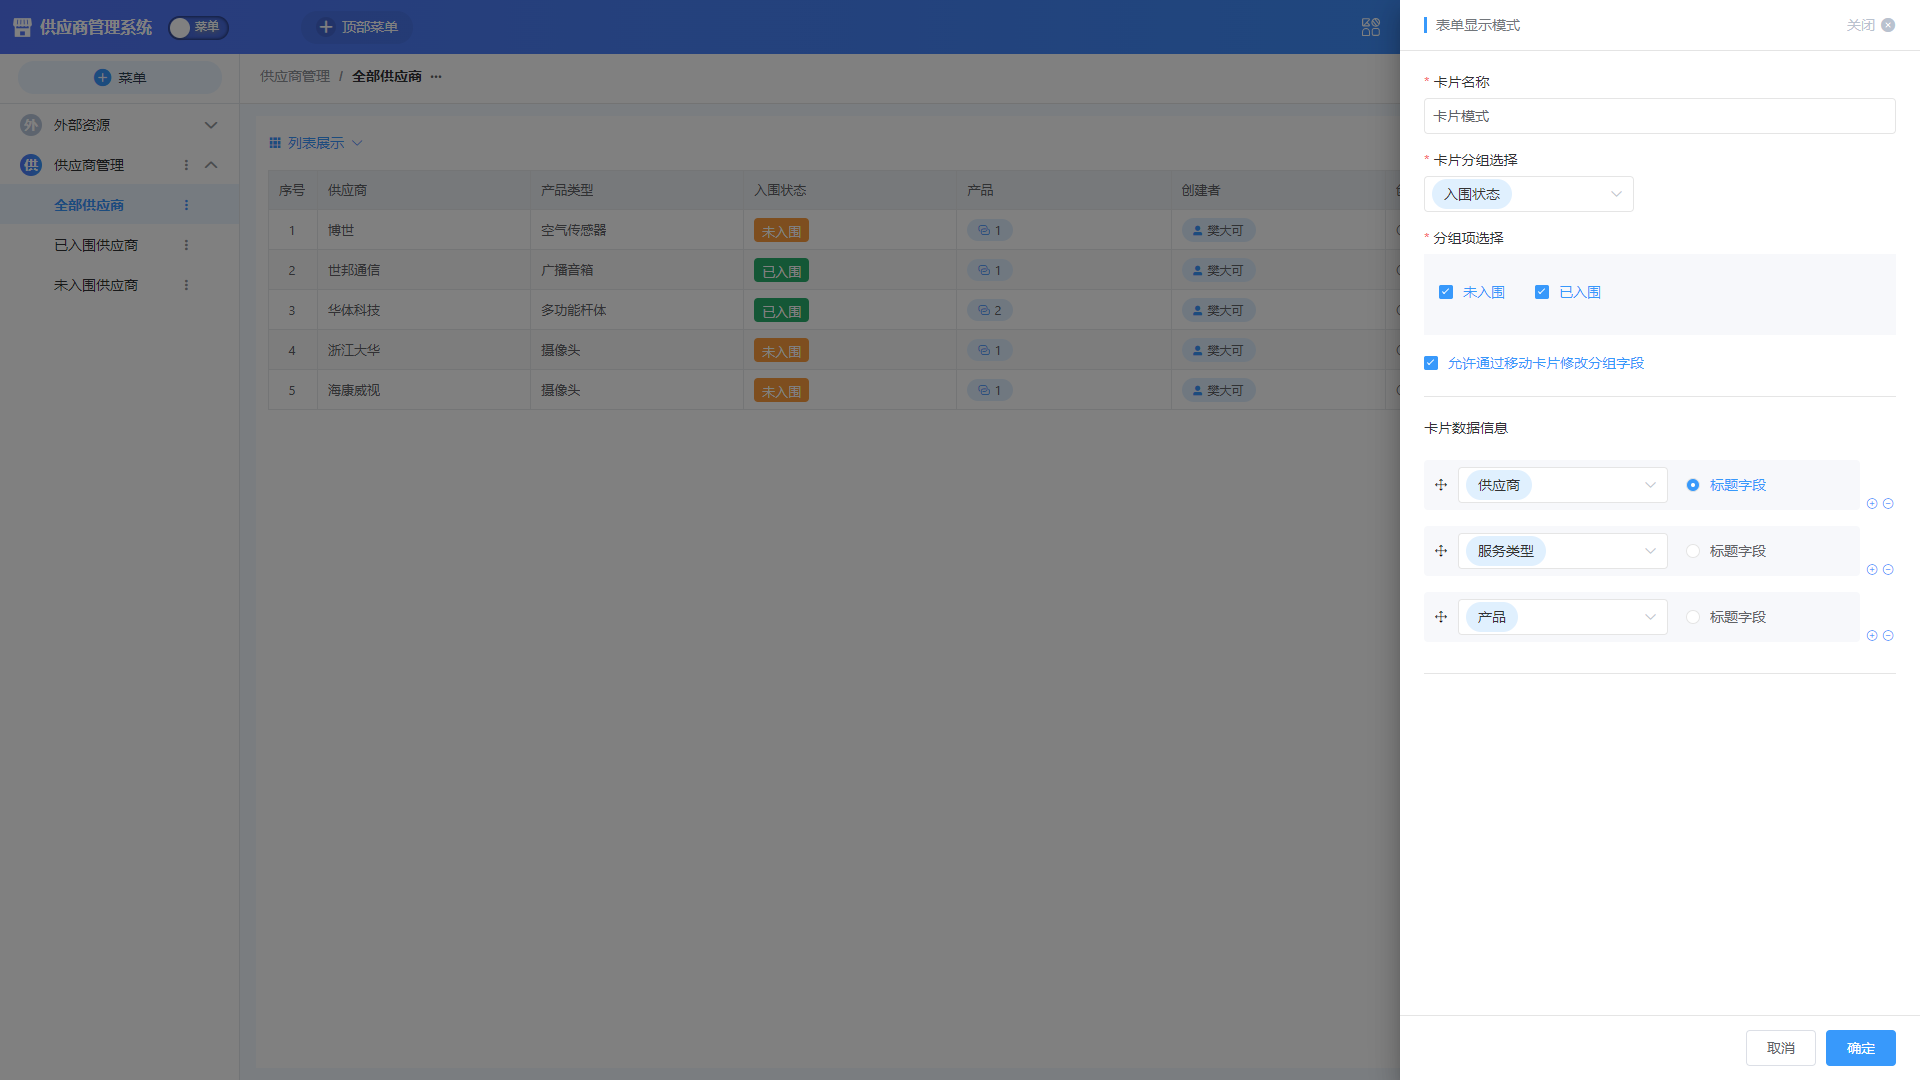This screenshot has height=1080, width=1920.
Task: Add a field after 服务类型 row
Action: [1872, 570]
